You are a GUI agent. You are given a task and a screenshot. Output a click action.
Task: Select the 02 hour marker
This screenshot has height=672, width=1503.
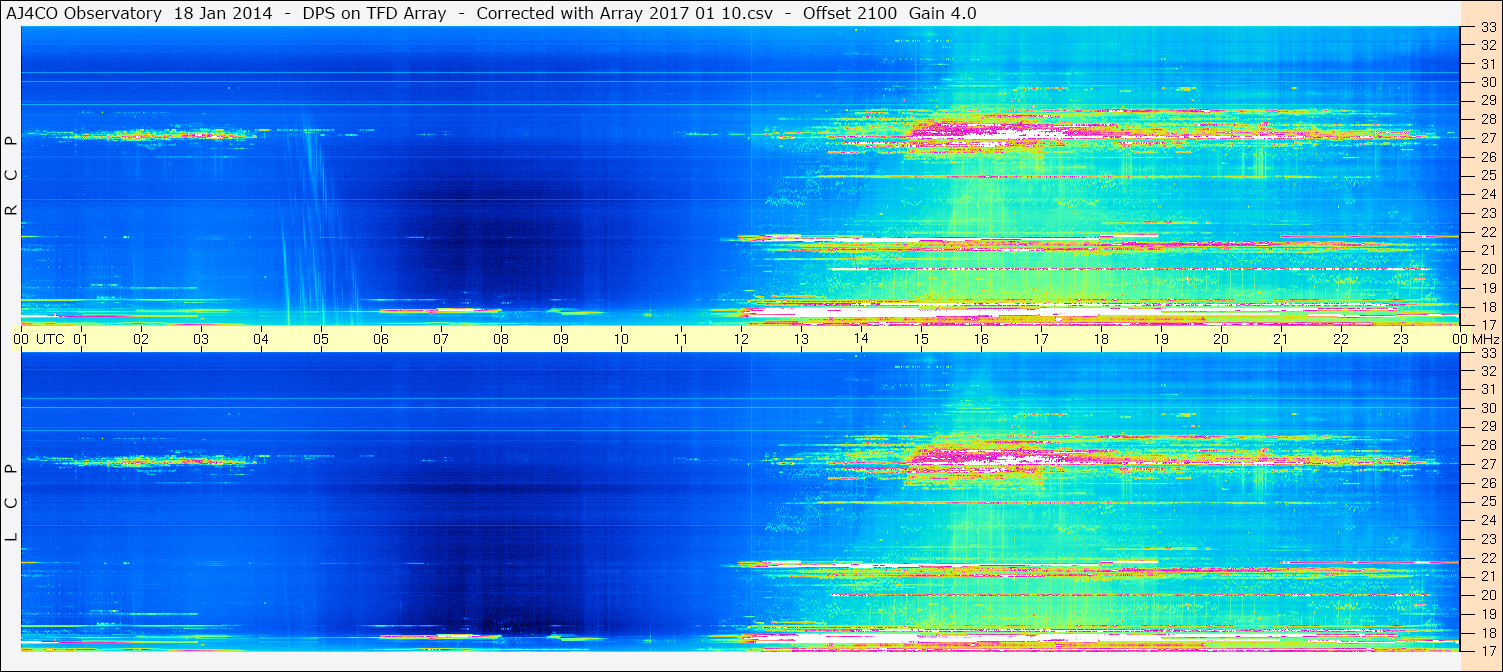point(141,339)
